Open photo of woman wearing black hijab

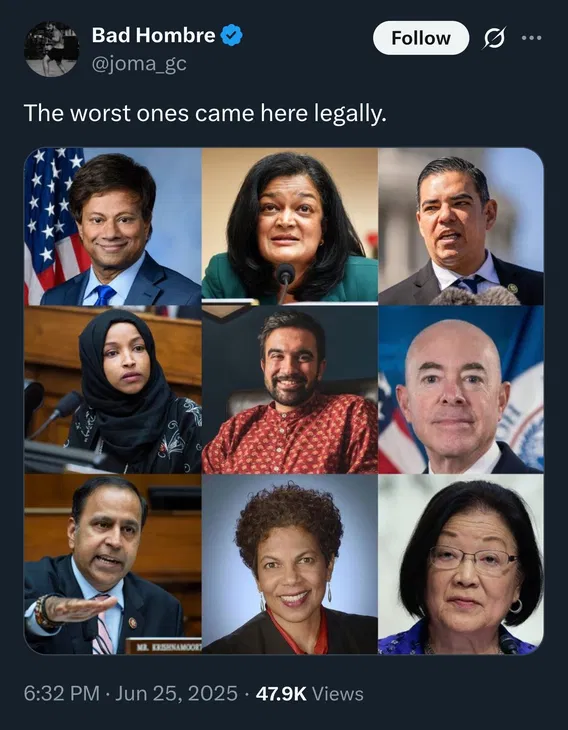pos(113,390)
